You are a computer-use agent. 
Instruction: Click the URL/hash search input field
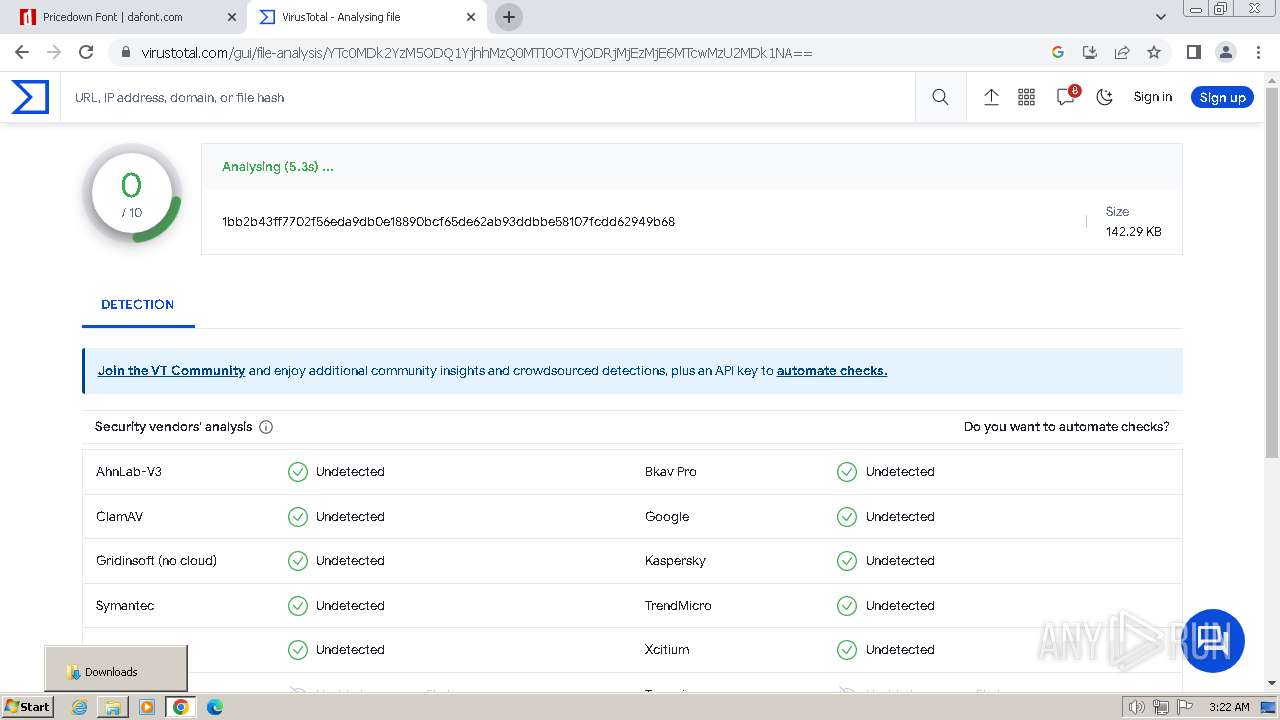coord(490,97)
